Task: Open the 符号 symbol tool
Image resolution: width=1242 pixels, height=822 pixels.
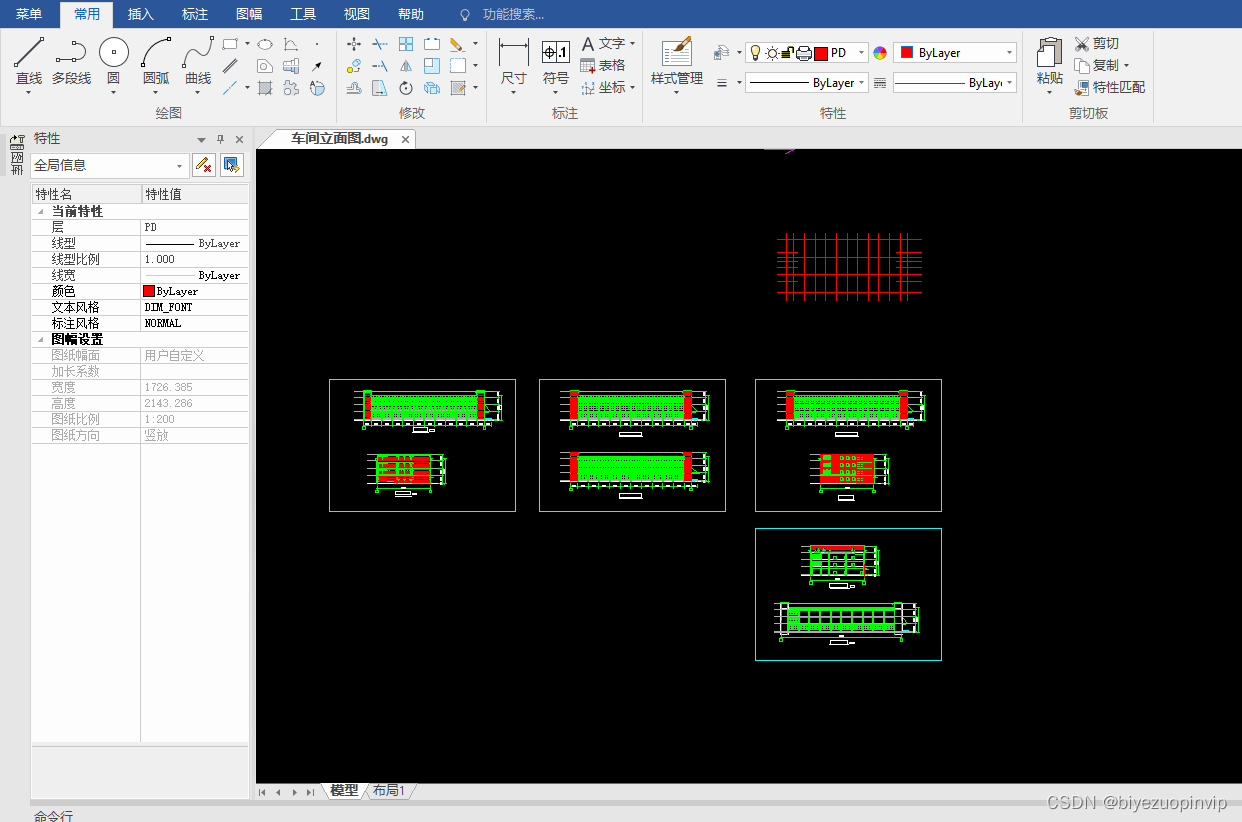Action: (x=556, y=60)
